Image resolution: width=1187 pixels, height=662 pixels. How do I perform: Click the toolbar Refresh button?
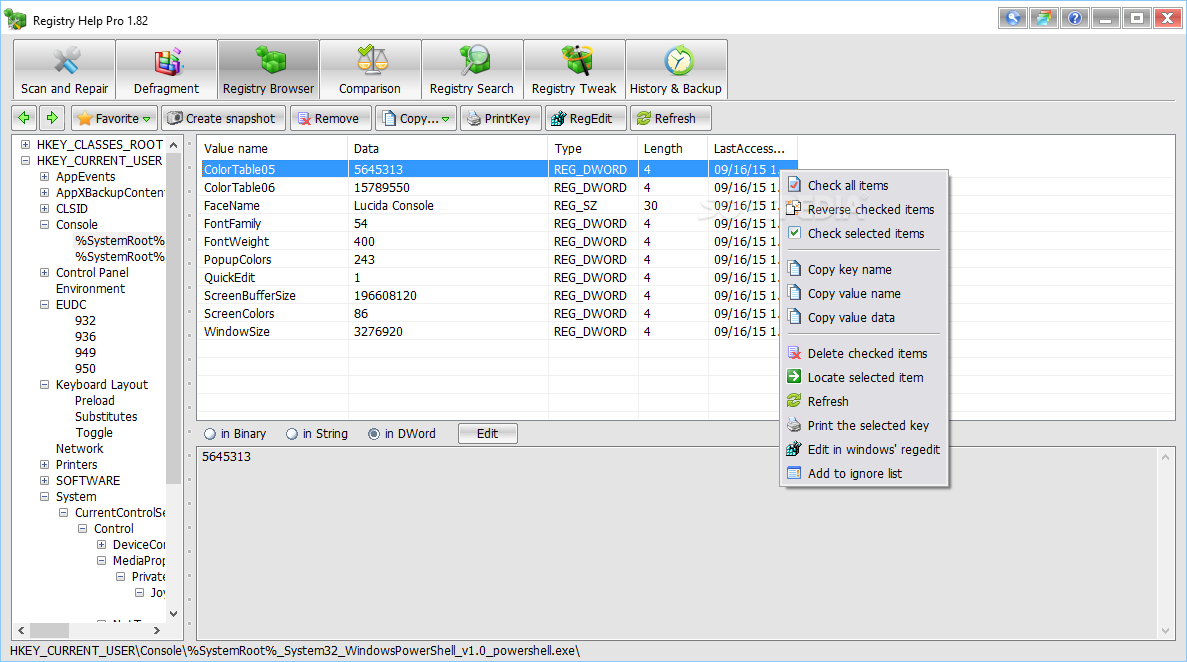[x=670, y=118]
